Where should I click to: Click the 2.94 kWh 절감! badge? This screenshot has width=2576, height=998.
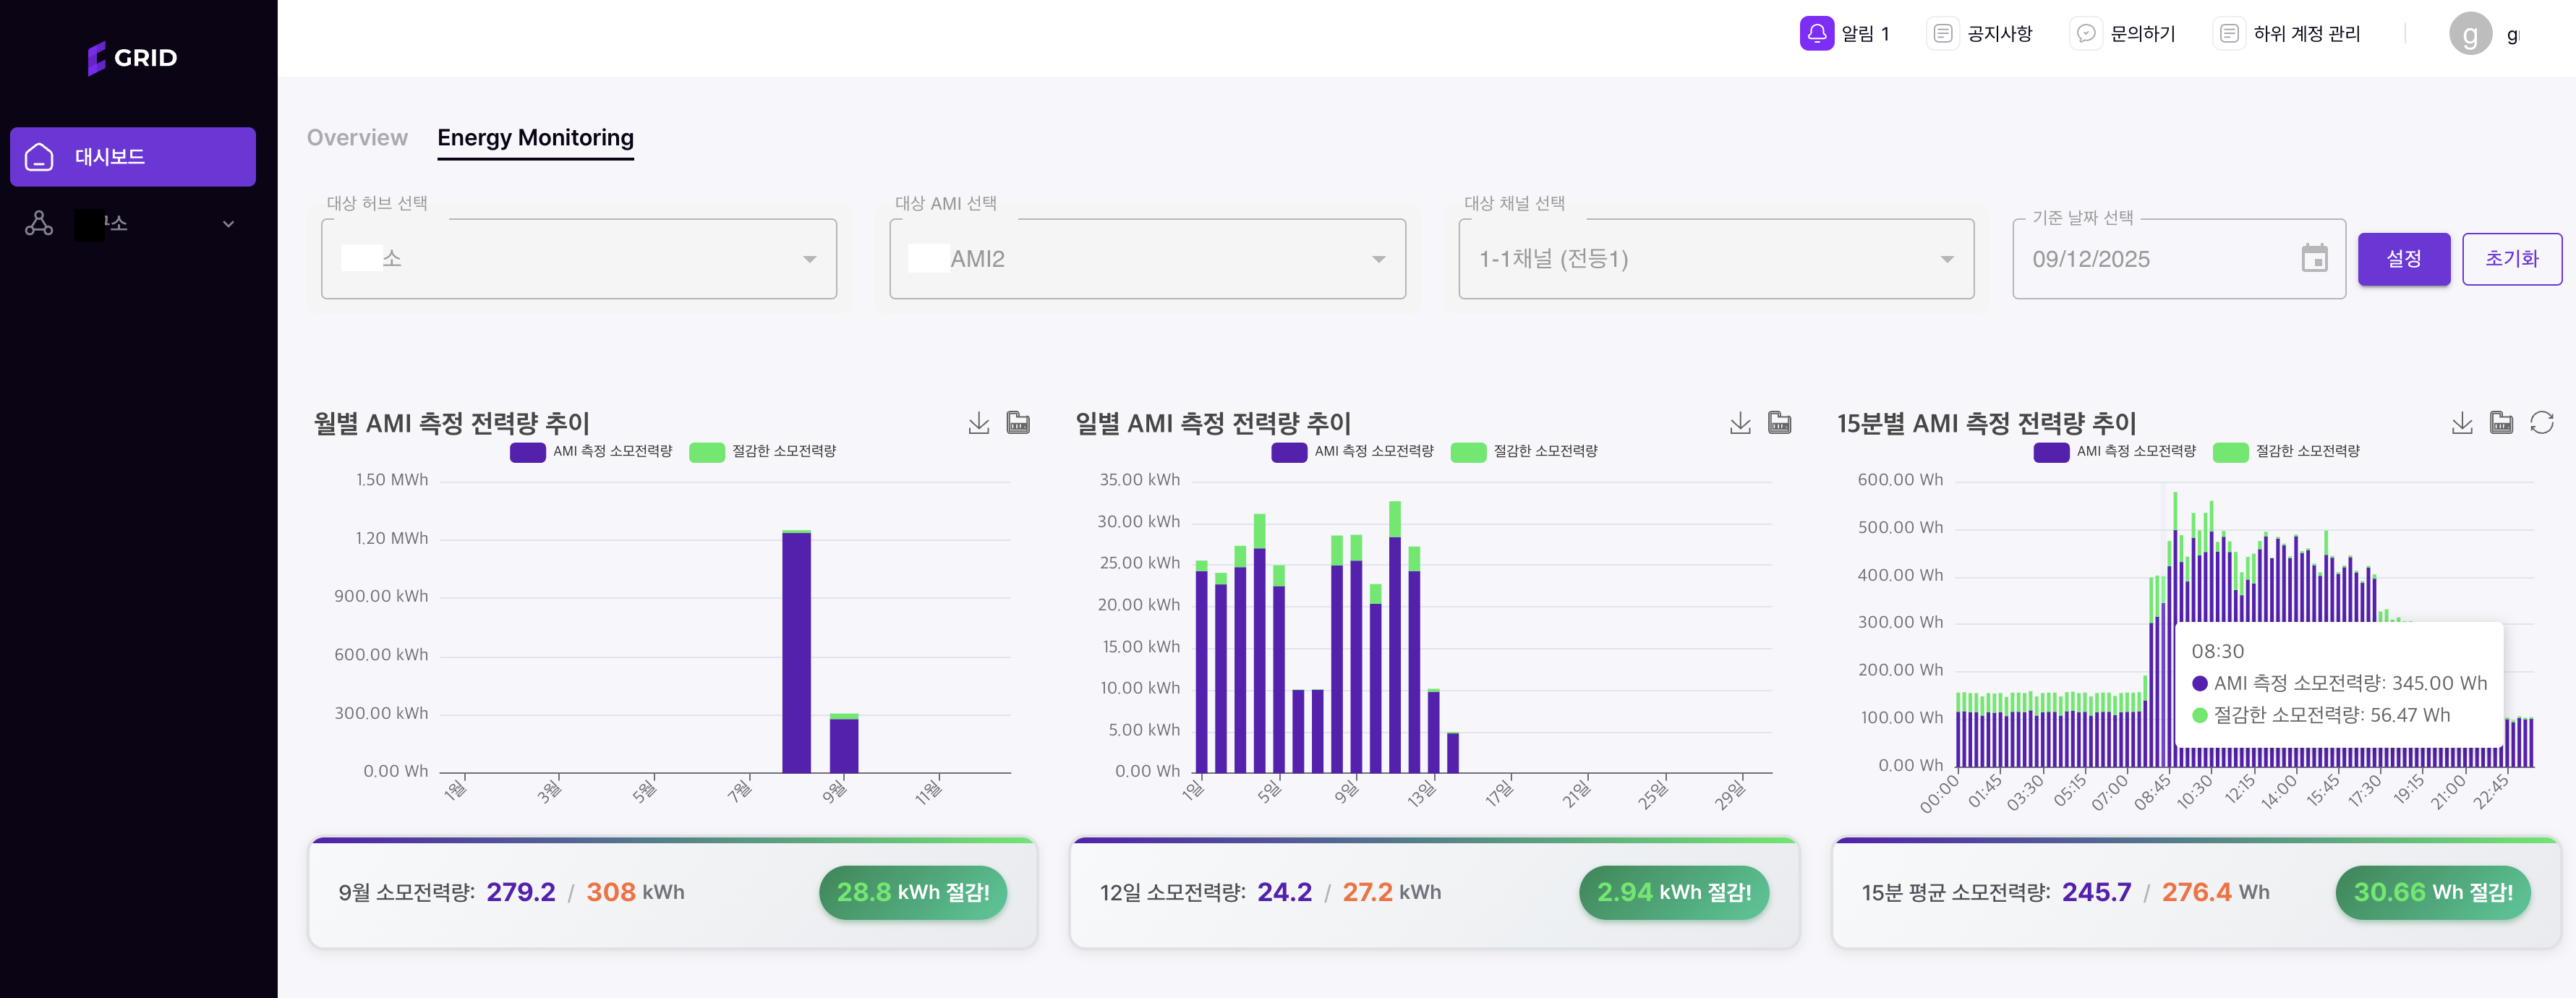pos(1673,892)
